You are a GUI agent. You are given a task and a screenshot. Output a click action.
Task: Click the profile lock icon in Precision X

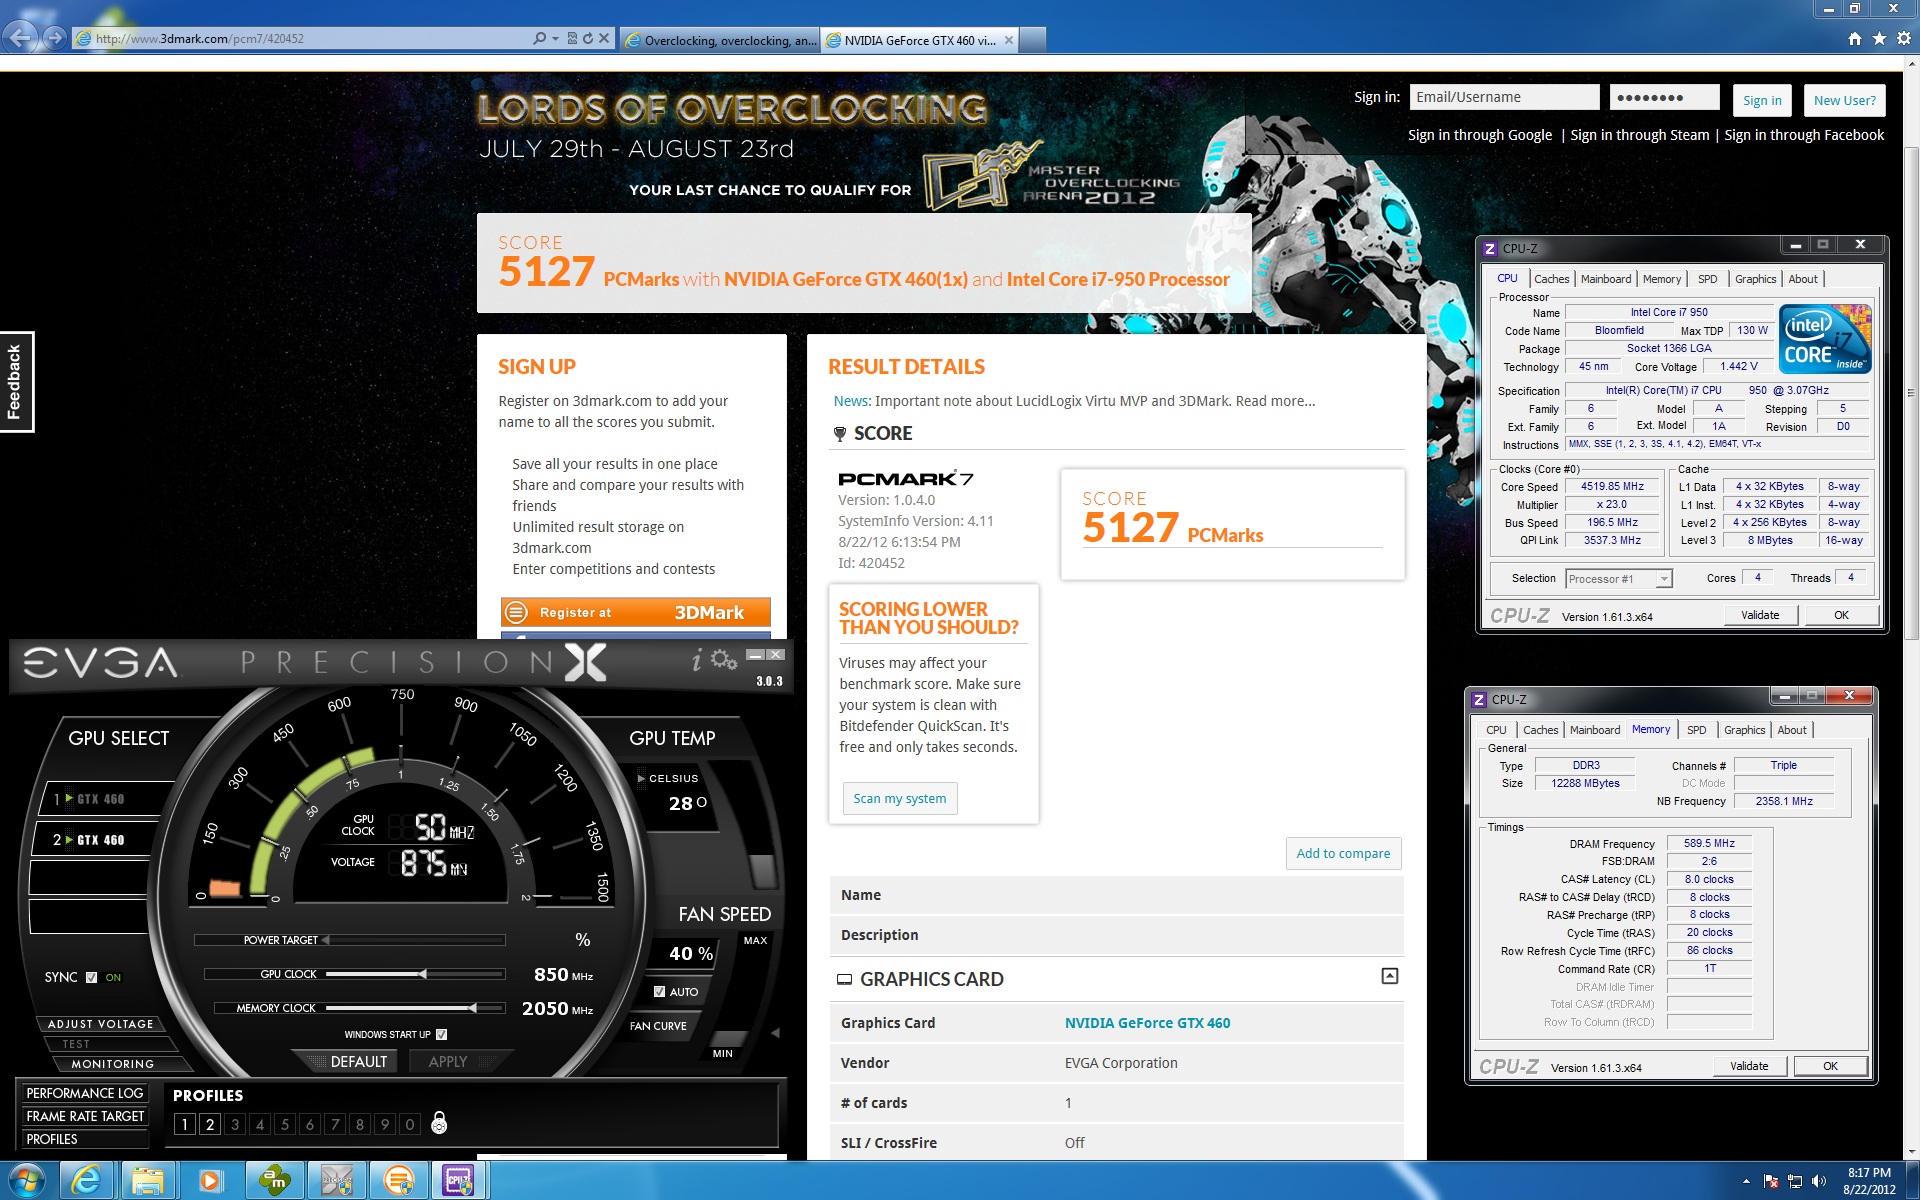(x=438, y=1123)
